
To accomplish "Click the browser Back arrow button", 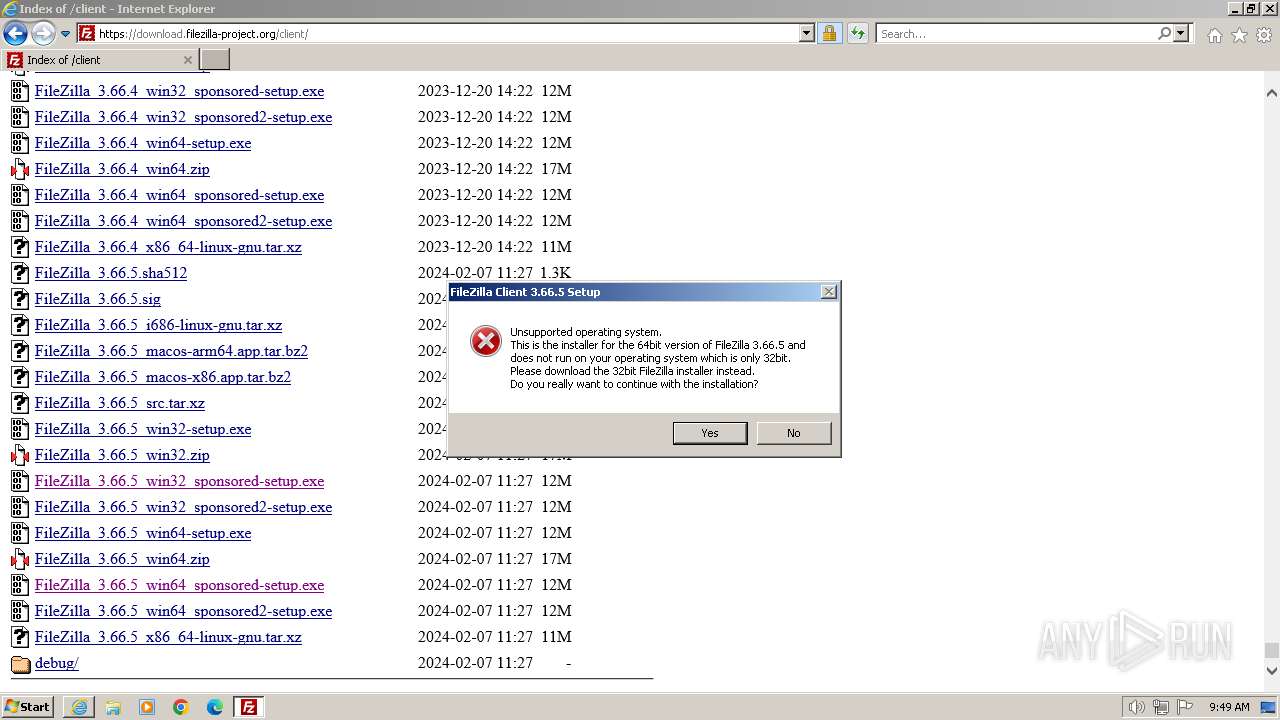I will pos(15,33).
